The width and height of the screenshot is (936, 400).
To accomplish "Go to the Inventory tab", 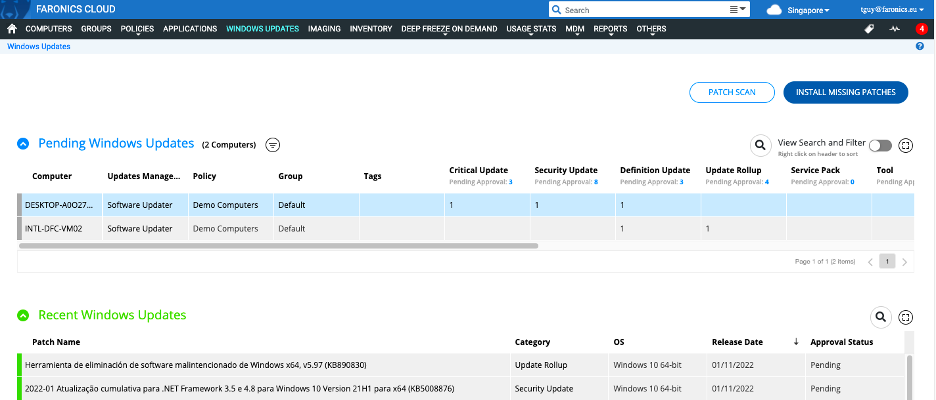I will tap(371, 29).
